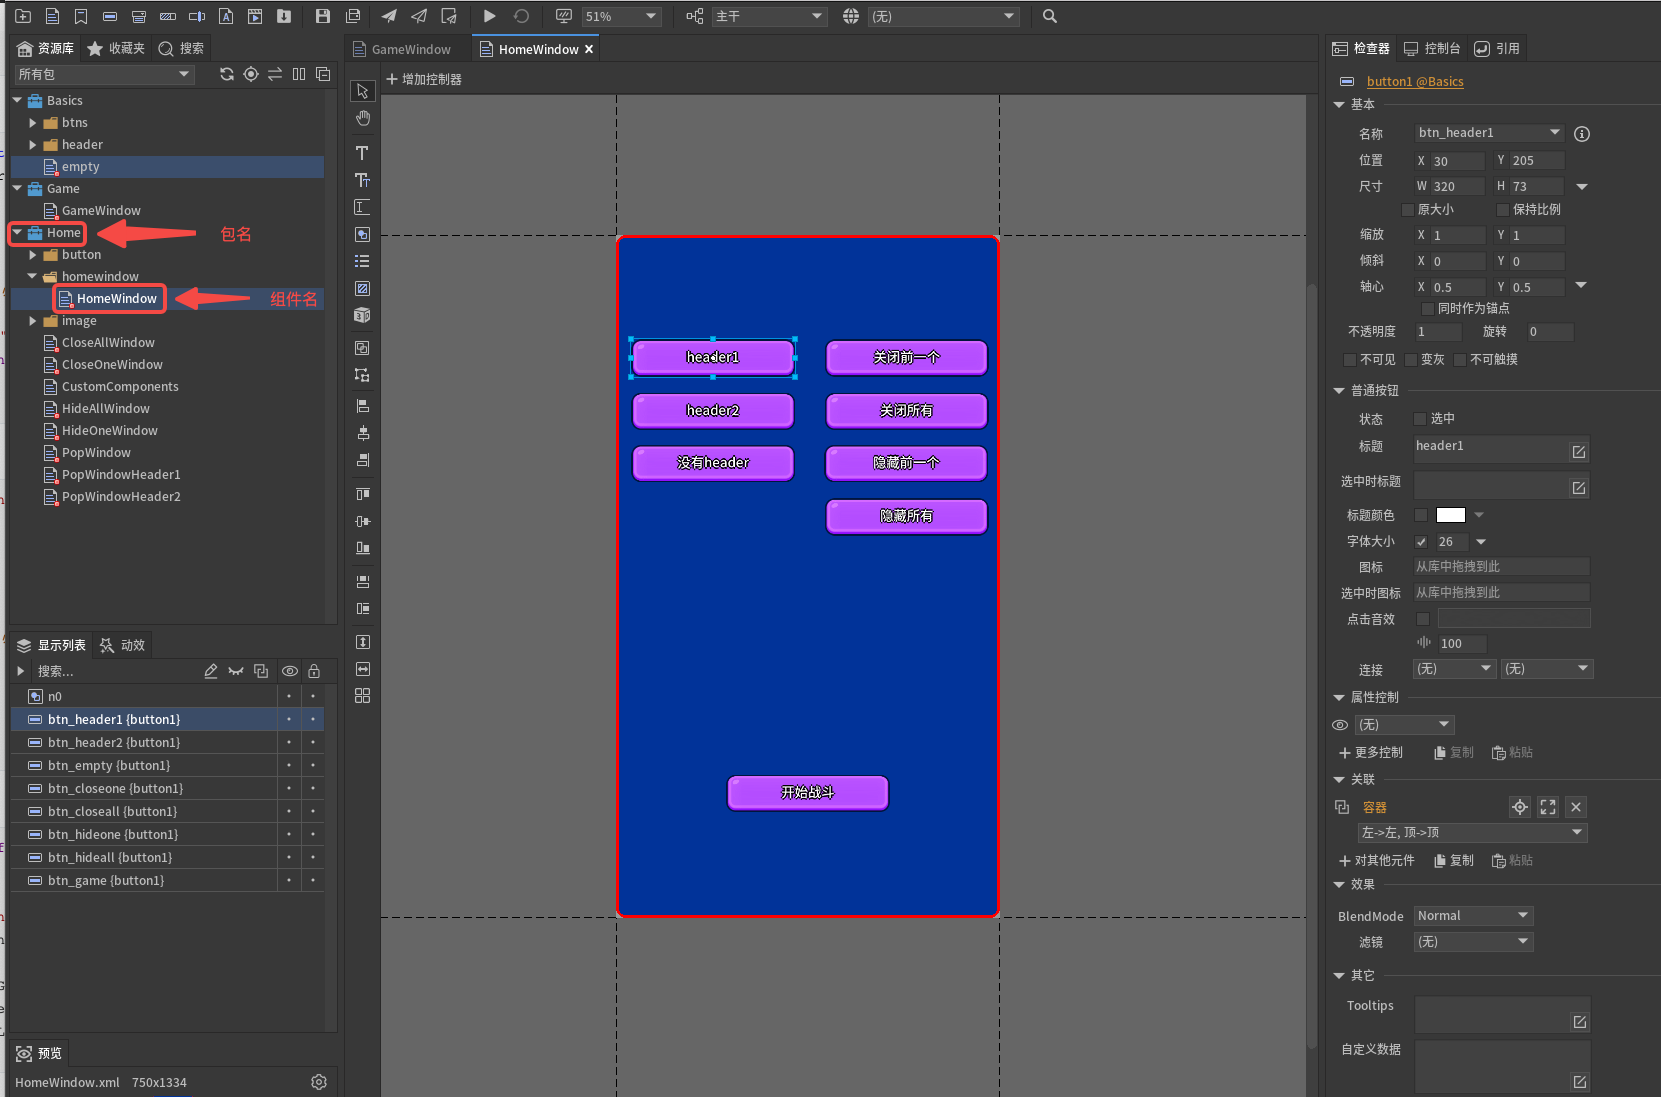The width and height of the screenshot is (1661, 1097).
Task: Select the arrow selection tool
Action: click(x=361, y=91)
